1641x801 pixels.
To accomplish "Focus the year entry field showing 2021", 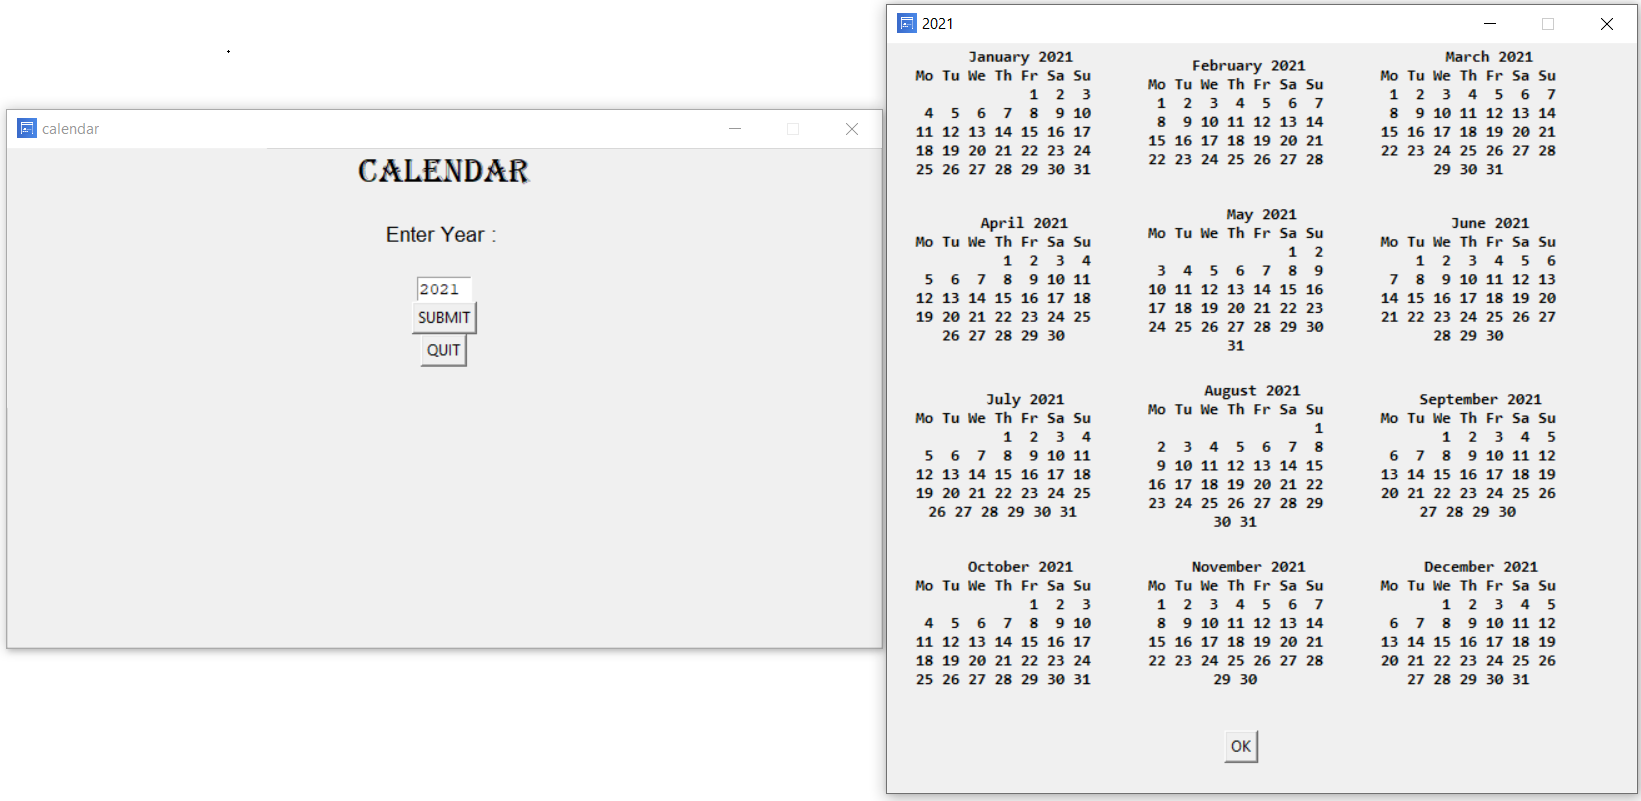I will coord(443,289).
